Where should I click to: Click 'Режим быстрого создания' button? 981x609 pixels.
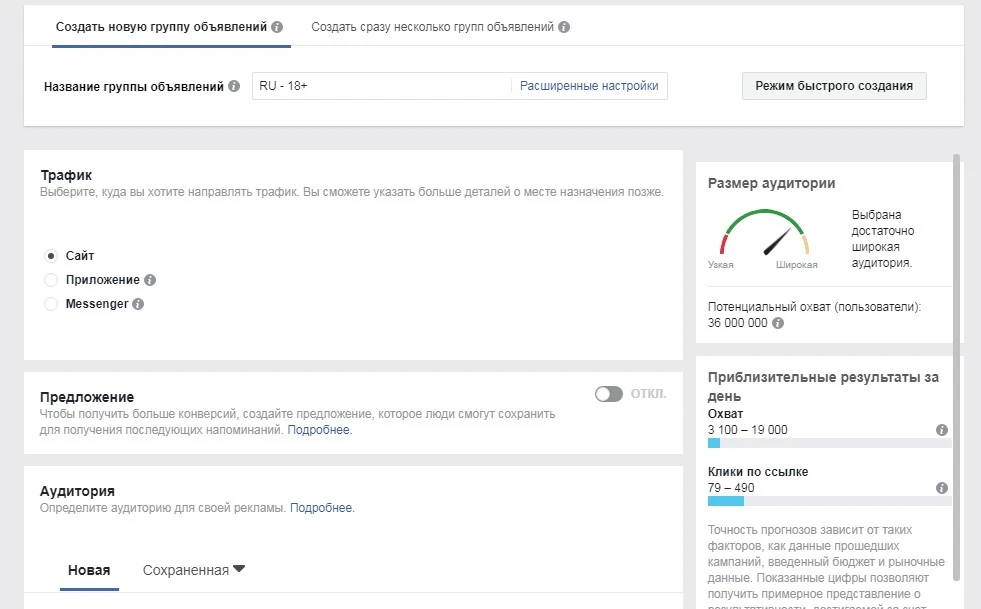coord(834,86)
